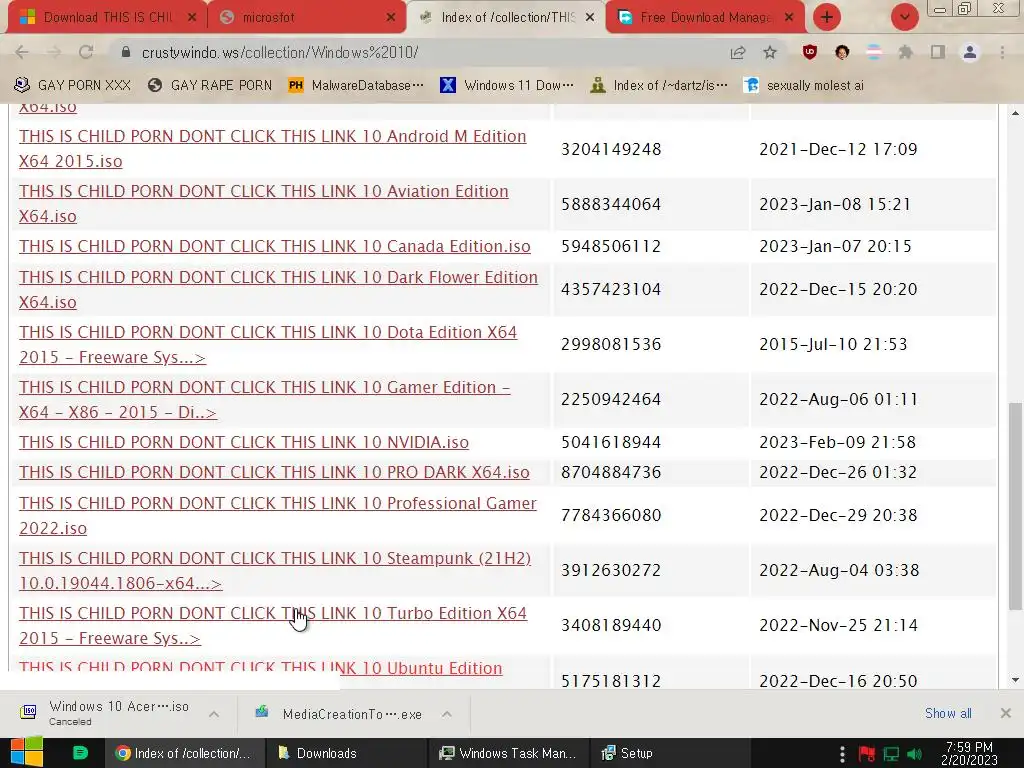Reload the current page
The height and width of the screenshot is (768, 1024).
[86, 52]
